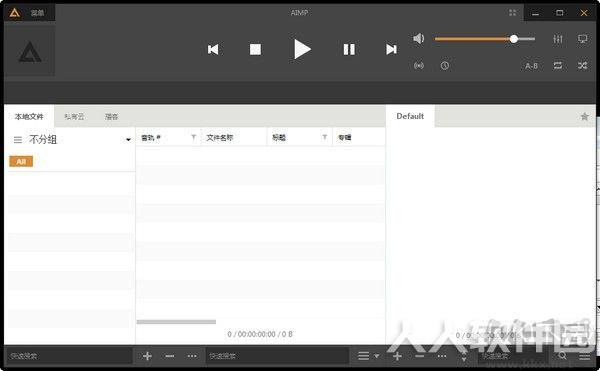The height and width of the screenshot is (371, 600).
Task: Open the equalizer settings icon
Action: pyautogui.click(x=558, y=39)
